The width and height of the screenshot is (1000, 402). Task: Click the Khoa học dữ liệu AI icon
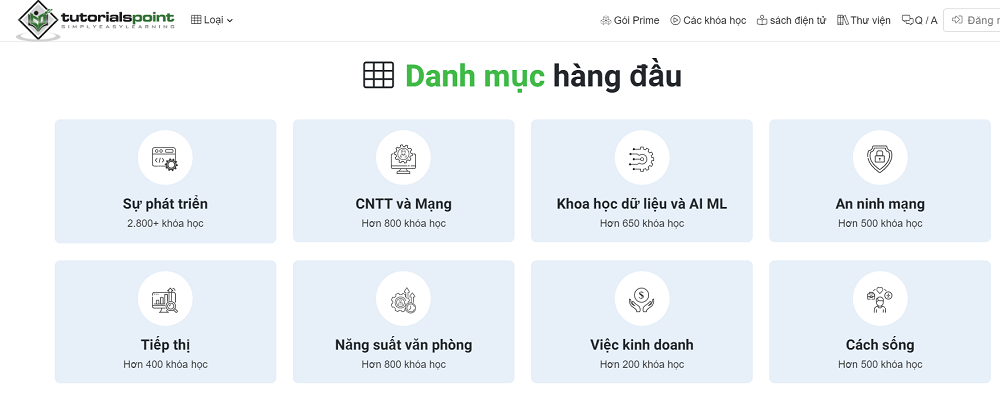pos(642,158)
